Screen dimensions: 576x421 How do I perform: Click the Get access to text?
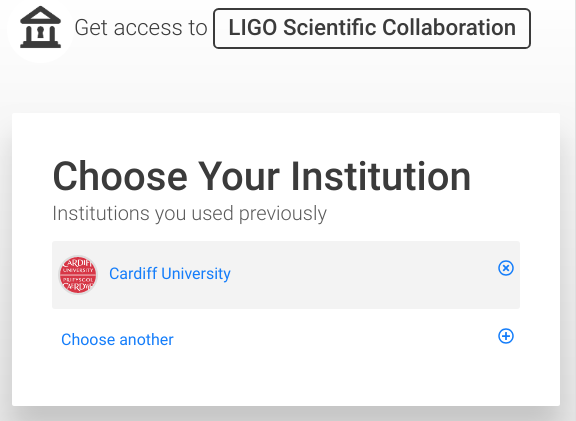[141, 28]
